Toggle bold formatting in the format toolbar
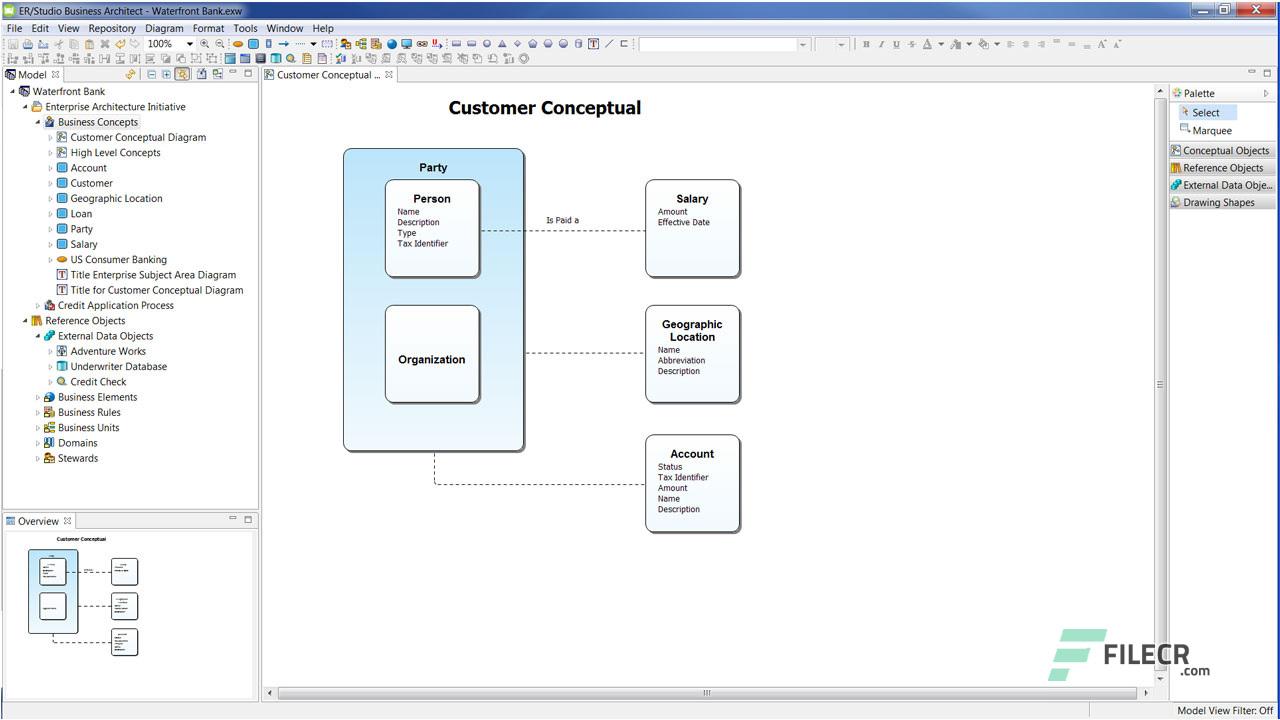The width and height of the screenshot is (1280, 720). (866, 44)
